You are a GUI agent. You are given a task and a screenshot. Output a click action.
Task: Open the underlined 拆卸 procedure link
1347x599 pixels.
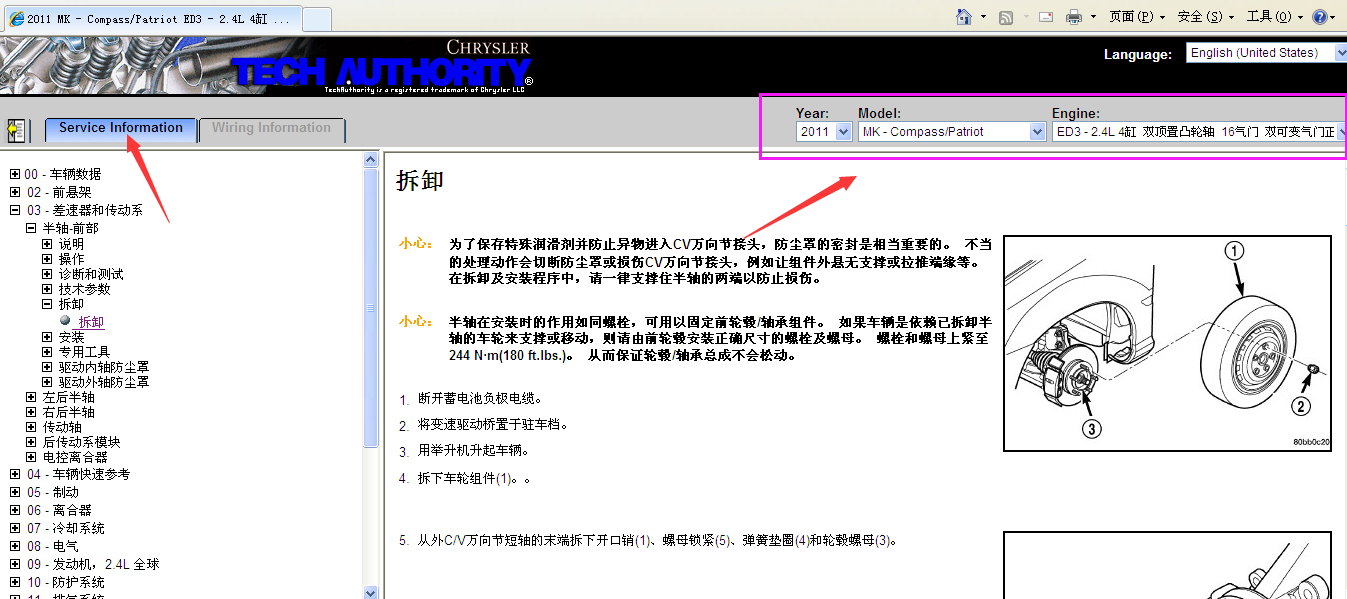[x=91, y=322]
